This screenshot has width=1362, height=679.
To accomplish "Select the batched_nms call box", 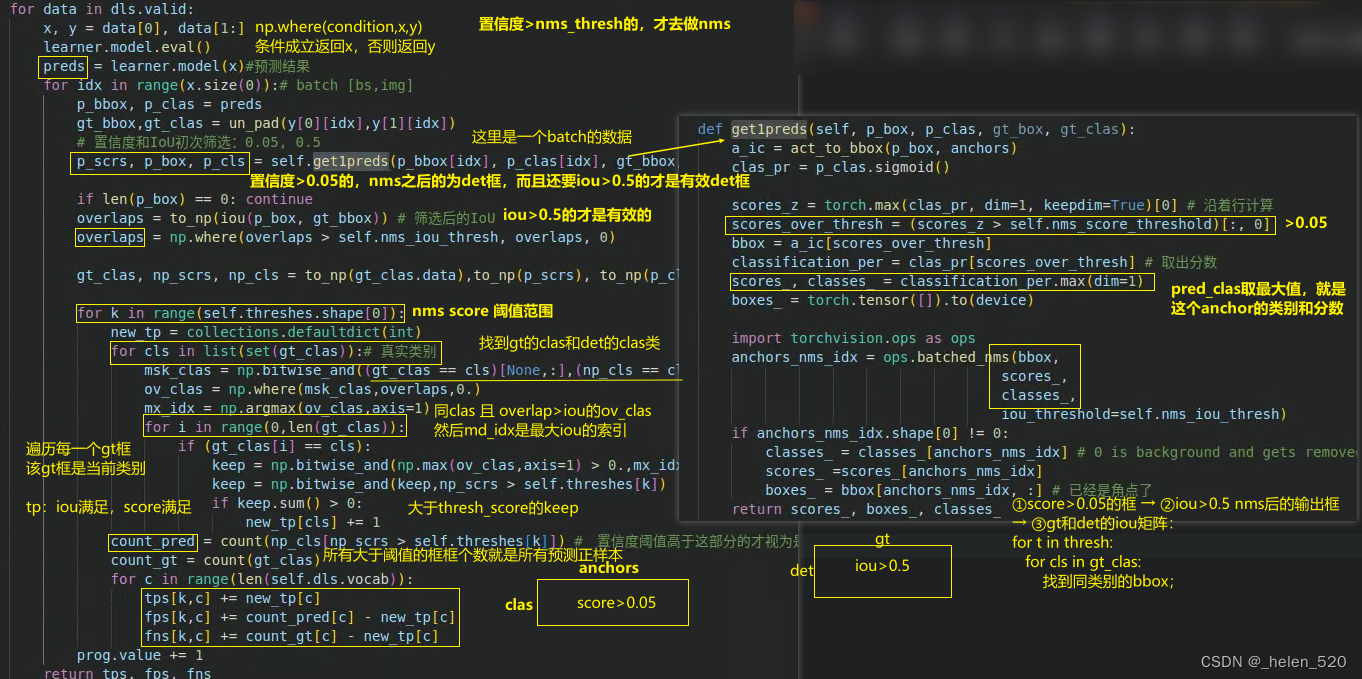I will (x=1034, y=376).
